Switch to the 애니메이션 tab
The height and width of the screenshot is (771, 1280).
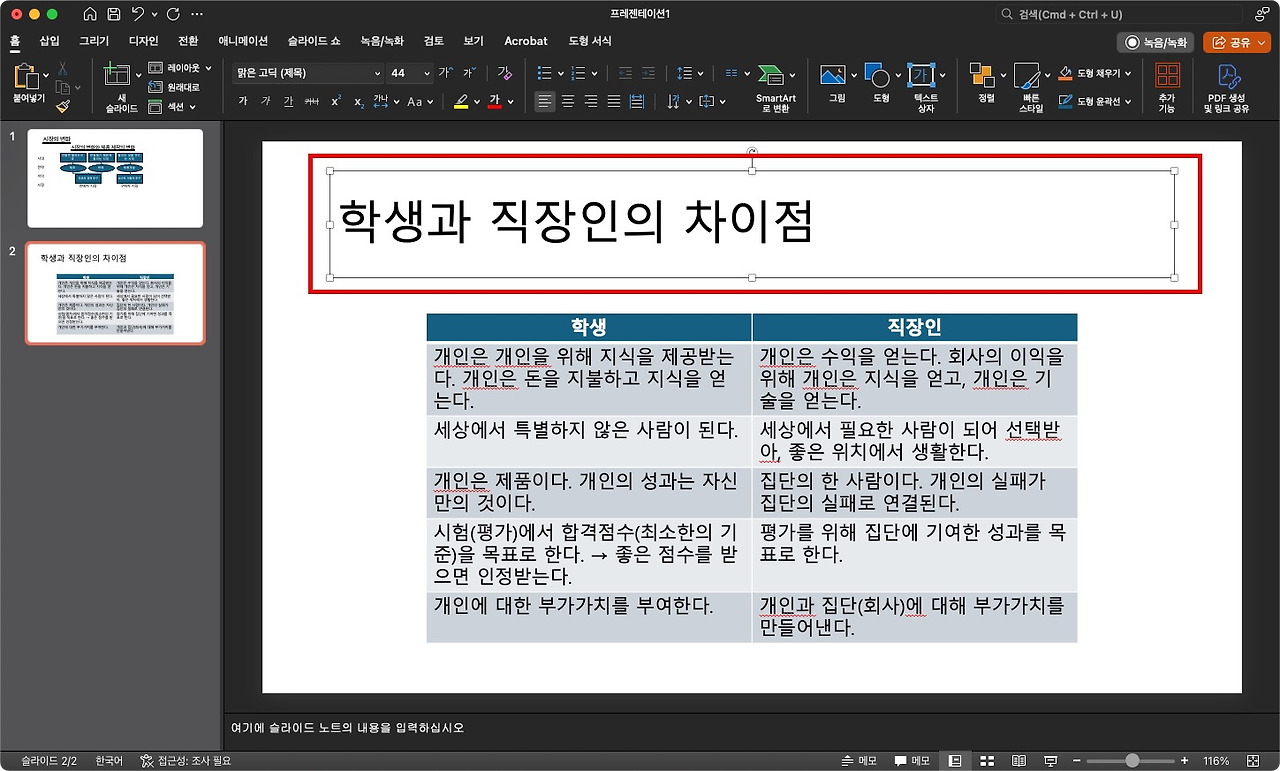pos(243,41)
